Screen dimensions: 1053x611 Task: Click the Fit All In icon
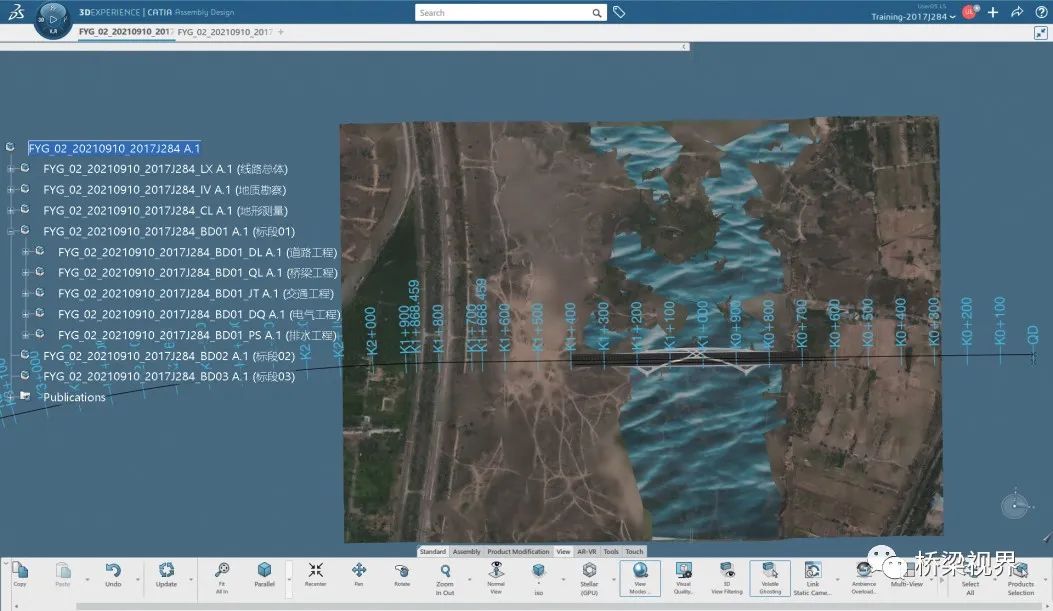[x=222, y=571]
